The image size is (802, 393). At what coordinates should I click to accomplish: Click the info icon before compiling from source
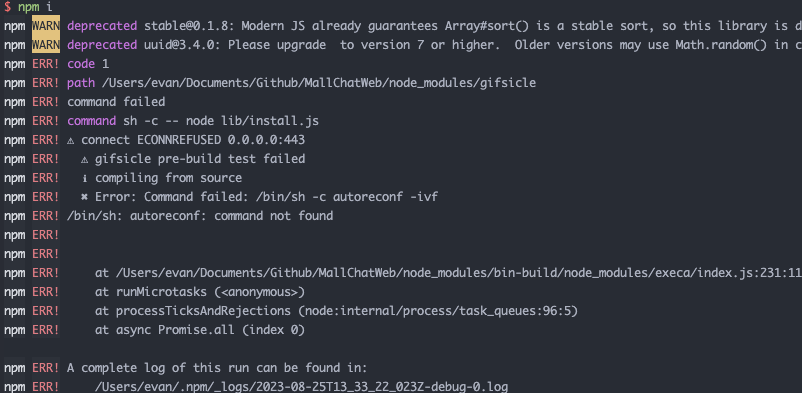84,178
